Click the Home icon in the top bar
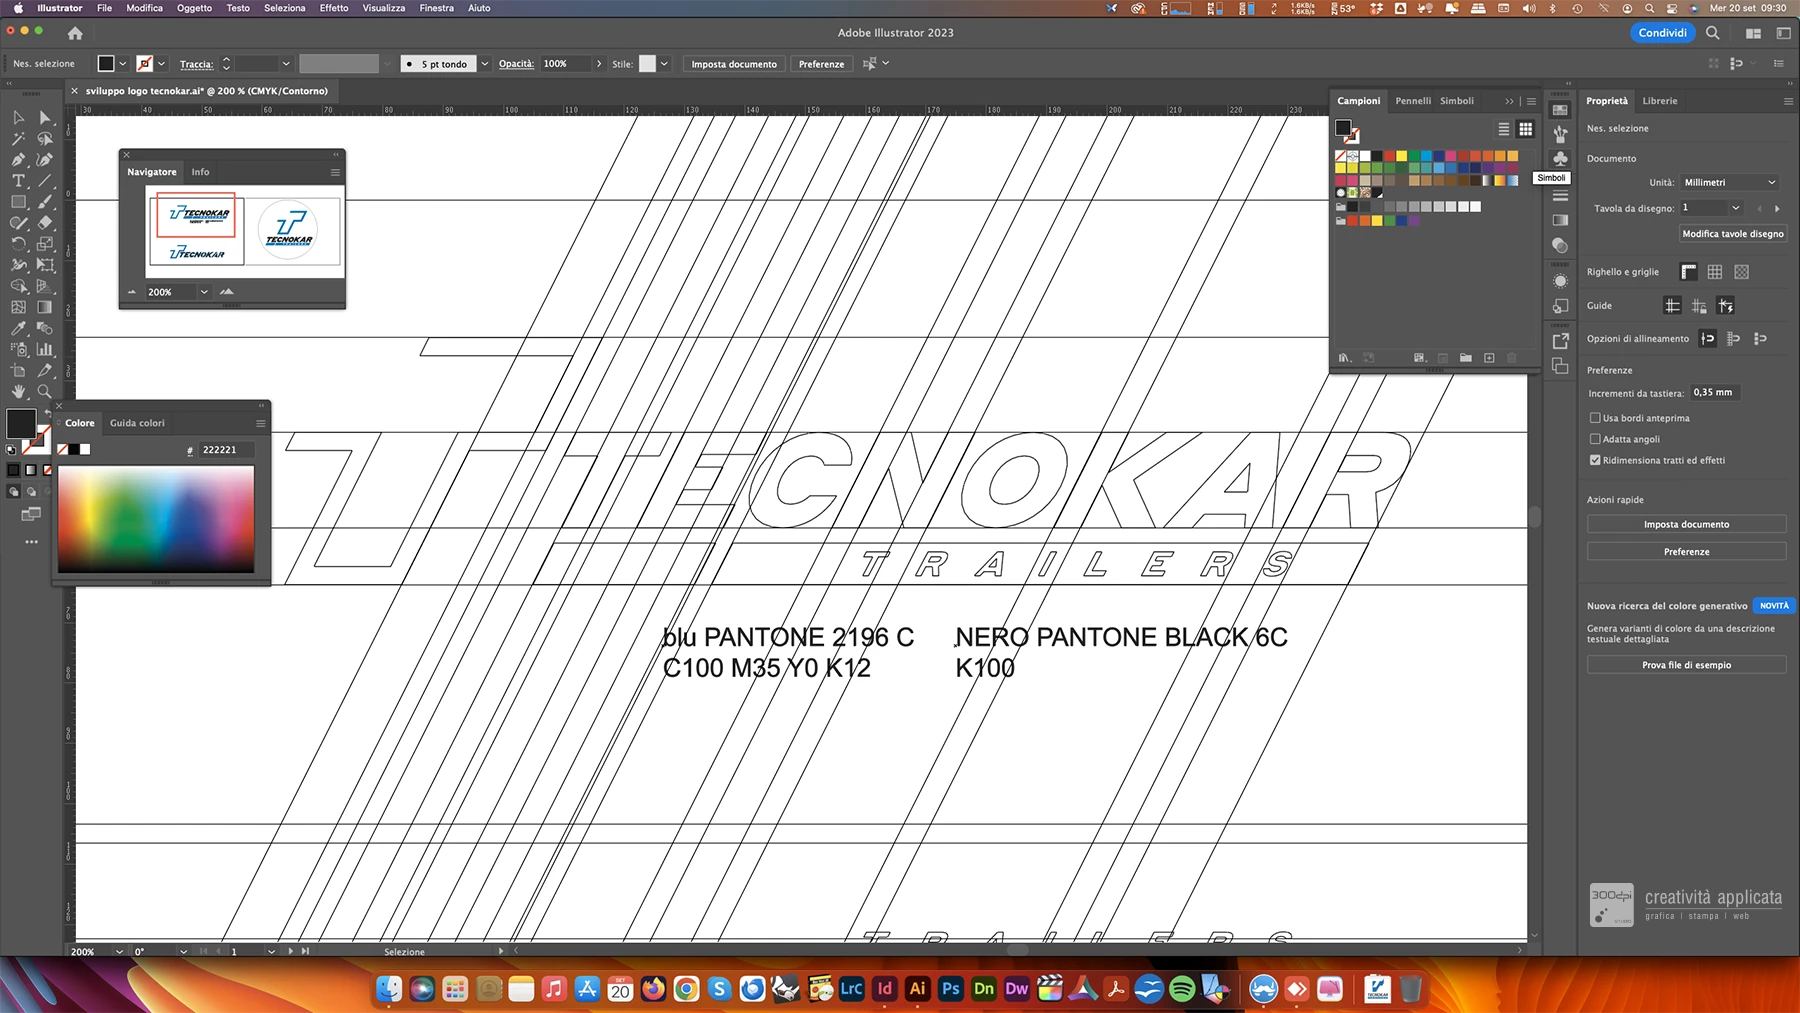 click(75, 33)
